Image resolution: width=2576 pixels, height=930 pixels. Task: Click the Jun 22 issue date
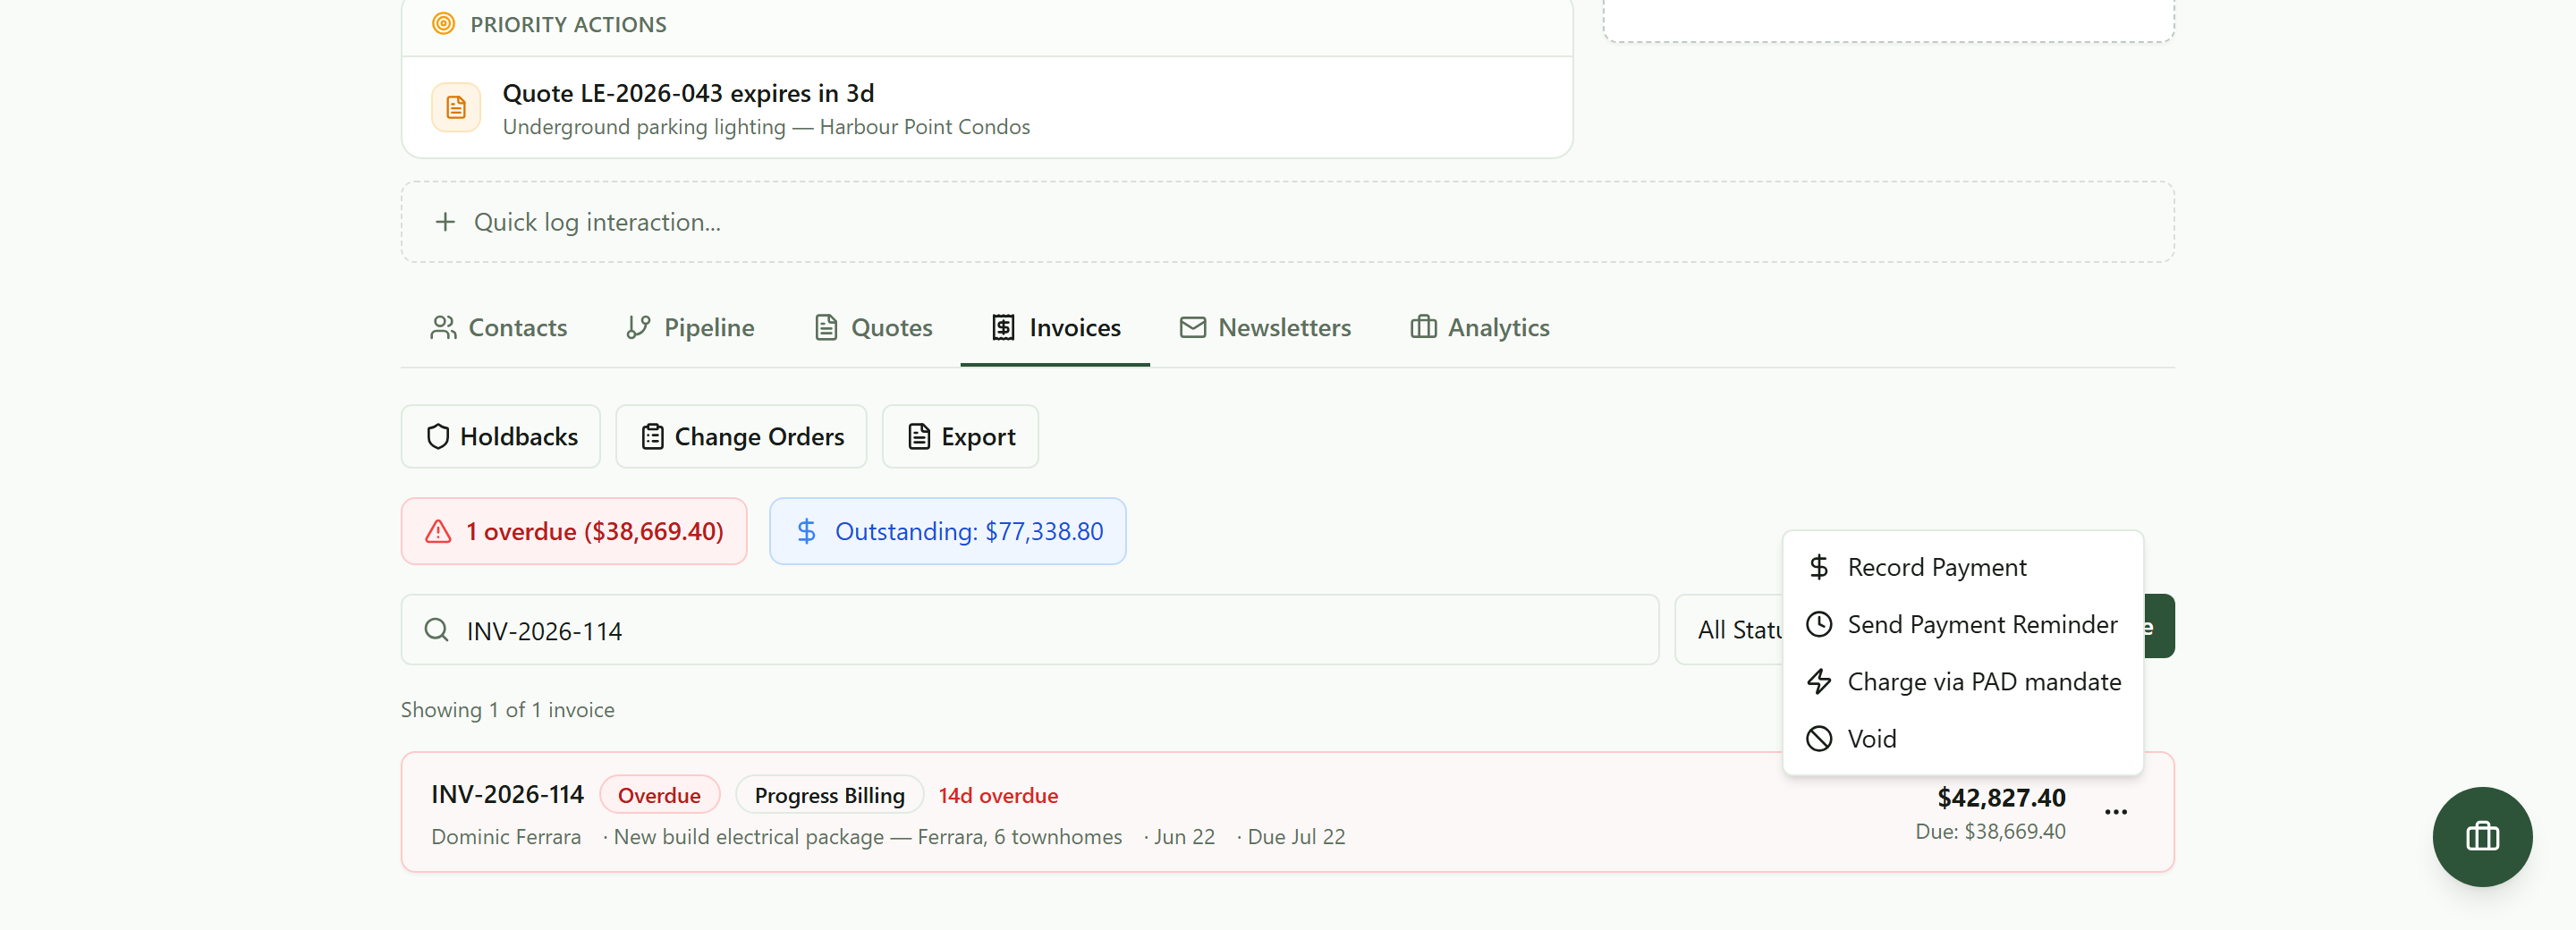pos(1184,837)
